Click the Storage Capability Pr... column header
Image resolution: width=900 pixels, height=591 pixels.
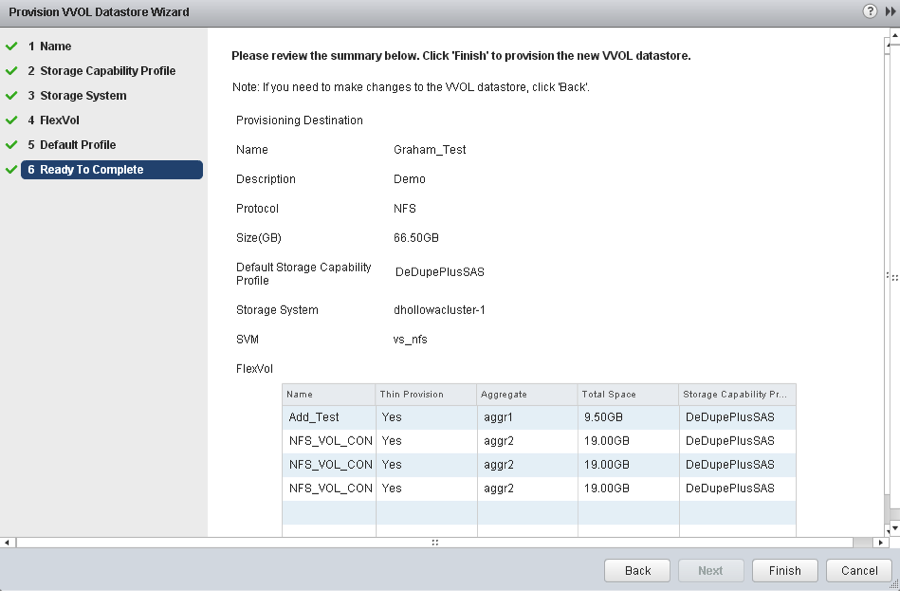(x=738, y=394)
